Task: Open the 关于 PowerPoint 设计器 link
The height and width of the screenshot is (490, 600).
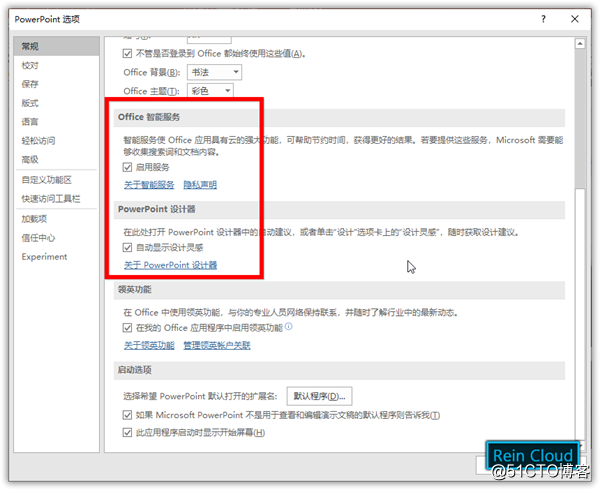Action: click(x=170, y=265)
